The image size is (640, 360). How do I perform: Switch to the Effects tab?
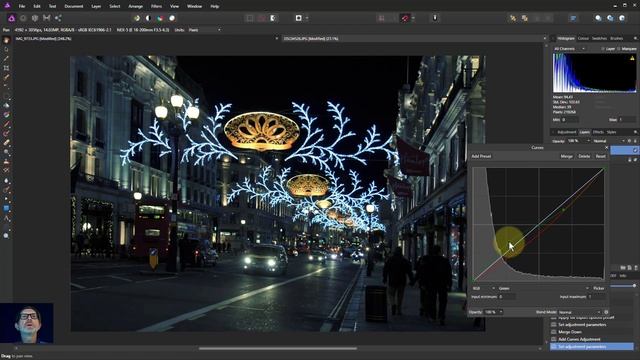coord(598,132)
